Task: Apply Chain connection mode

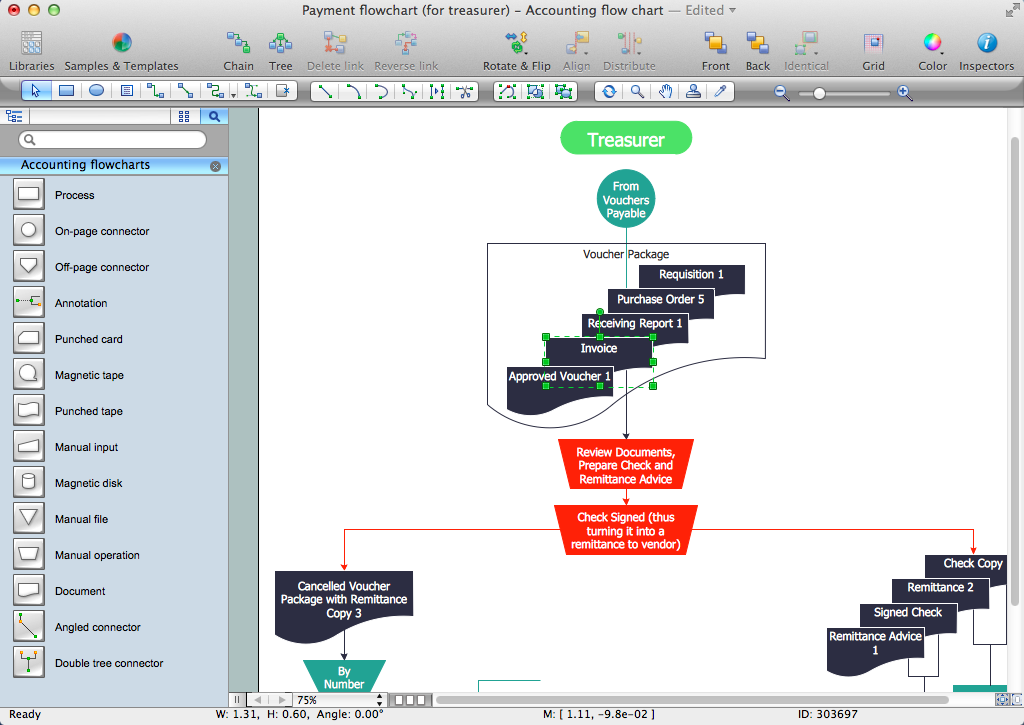Action: tap(238, 51)
